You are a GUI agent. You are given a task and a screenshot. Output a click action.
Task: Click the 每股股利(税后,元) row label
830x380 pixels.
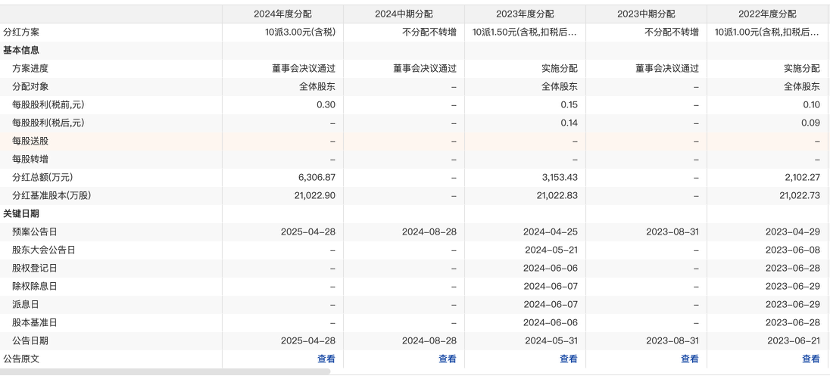[x=48, y=123]
